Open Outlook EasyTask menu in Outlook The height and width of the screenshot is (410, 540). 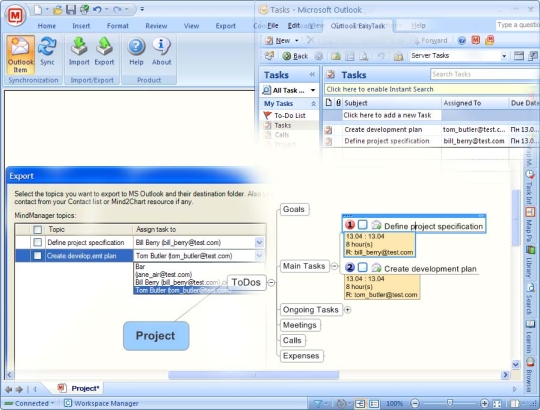pos(357,26)
